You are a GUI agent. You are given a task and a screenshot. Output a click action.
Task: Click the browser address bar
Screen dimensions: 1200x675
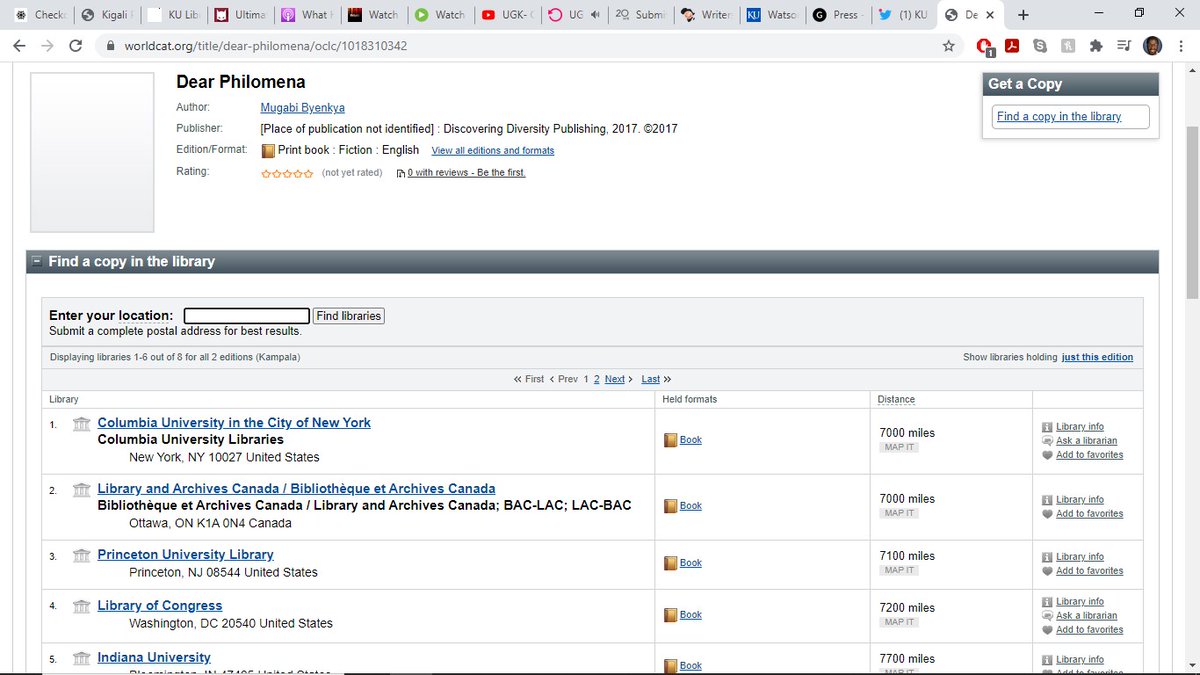click(x=520, y=46)
